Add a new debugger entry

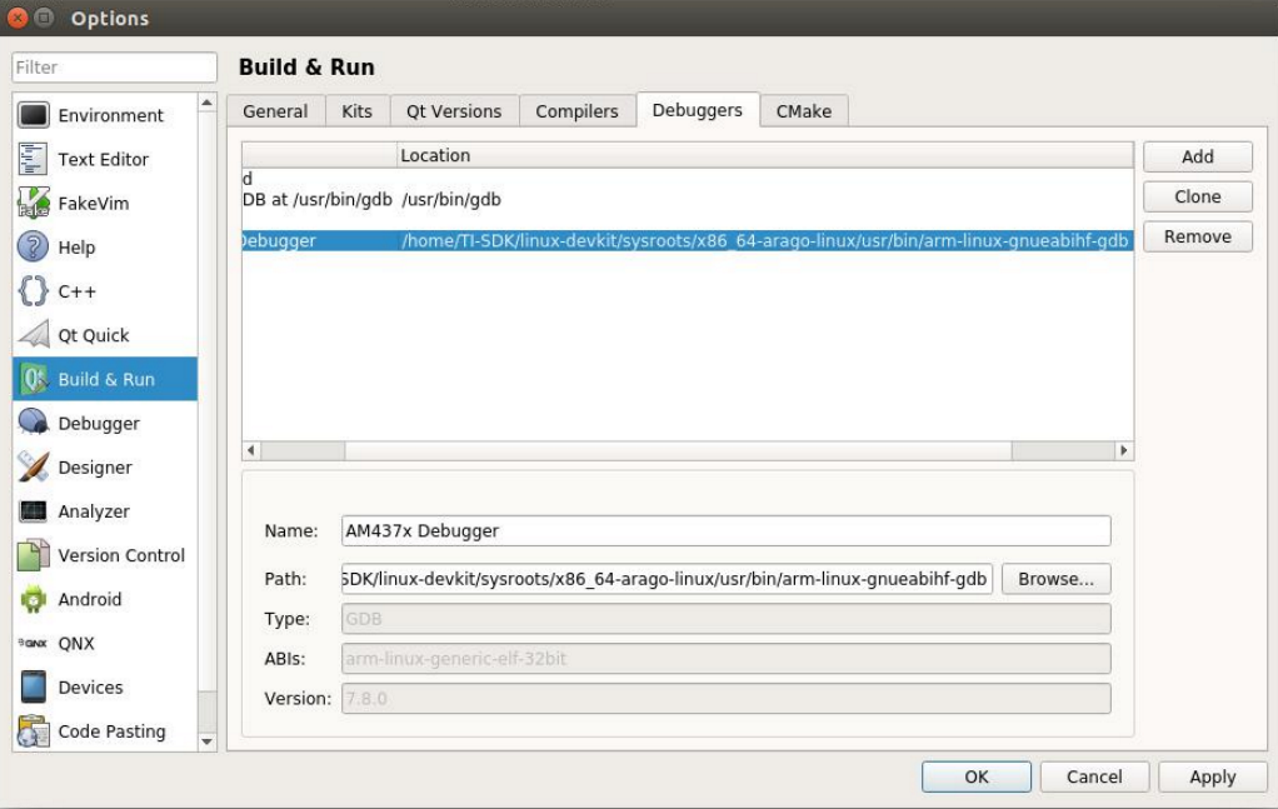(x=1196, y=156)
